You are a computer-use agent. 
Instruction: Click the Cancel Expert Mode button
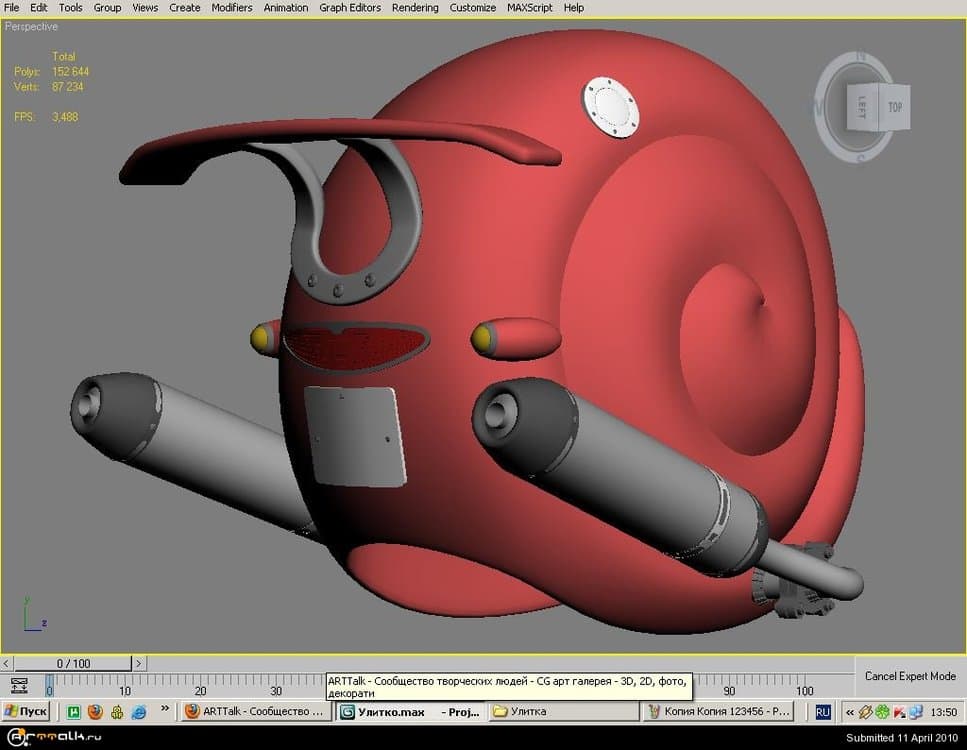pyautogui.click(x=910, y=676)
